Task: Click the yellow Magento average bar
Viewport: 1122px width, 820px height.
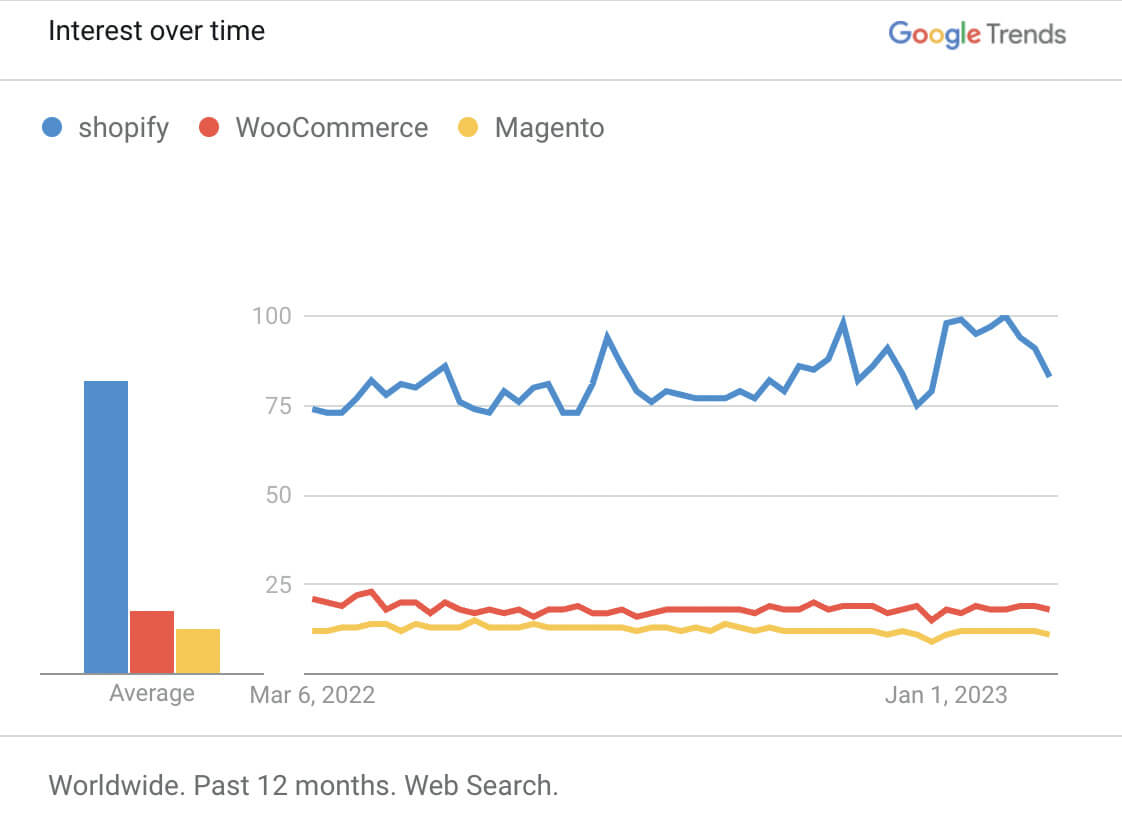Action: [x=198, y=651]
